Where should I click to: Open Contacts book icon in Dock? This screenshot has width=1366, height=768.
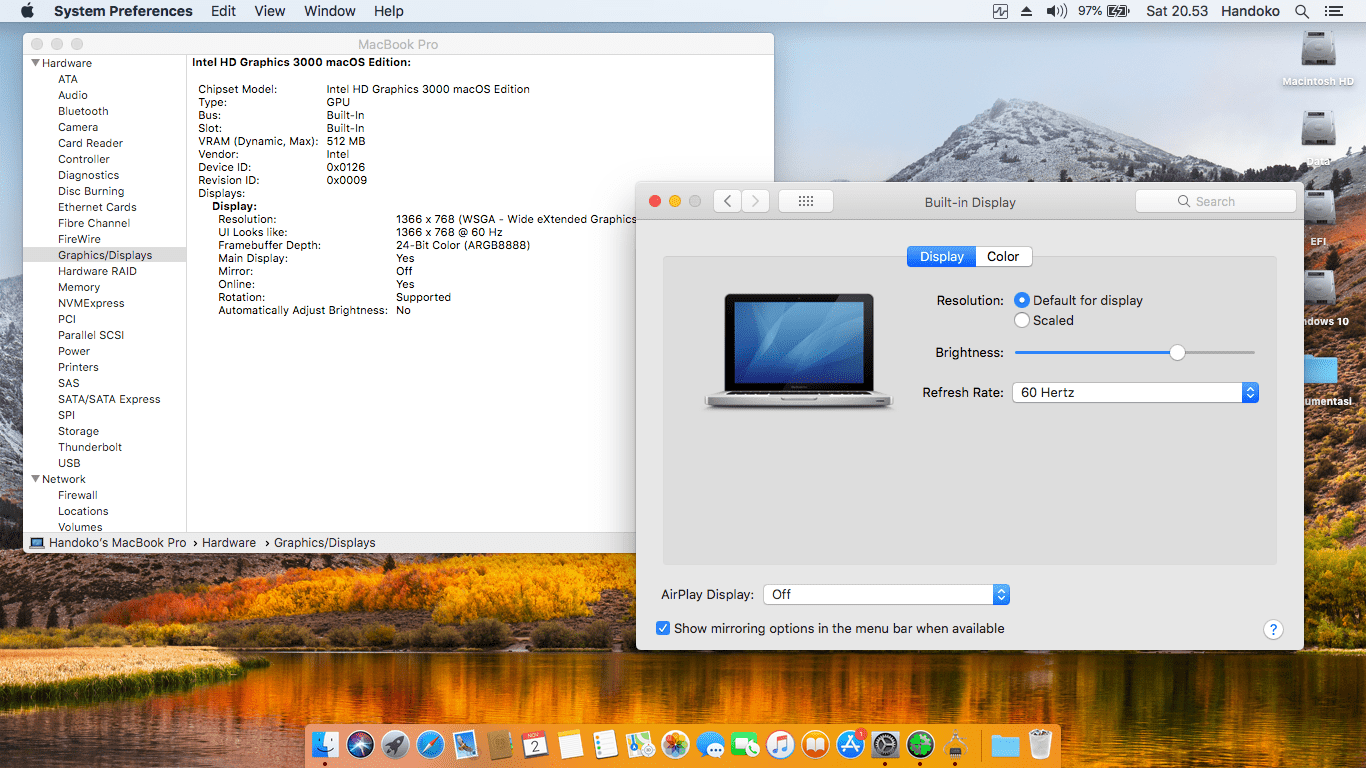tap(500, 744)
